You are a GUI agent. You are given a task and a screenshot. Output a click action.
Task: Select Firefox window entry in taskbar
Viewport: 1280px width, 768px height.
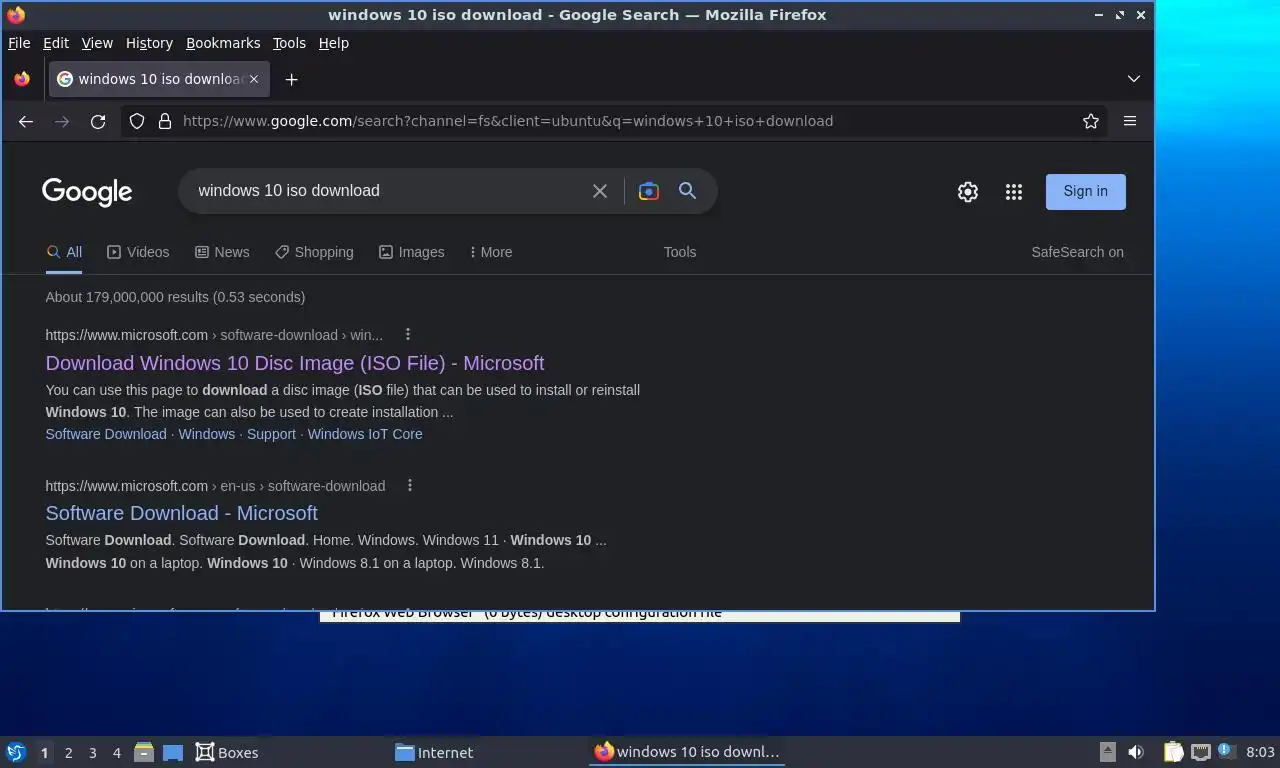[x=687, y=752]
